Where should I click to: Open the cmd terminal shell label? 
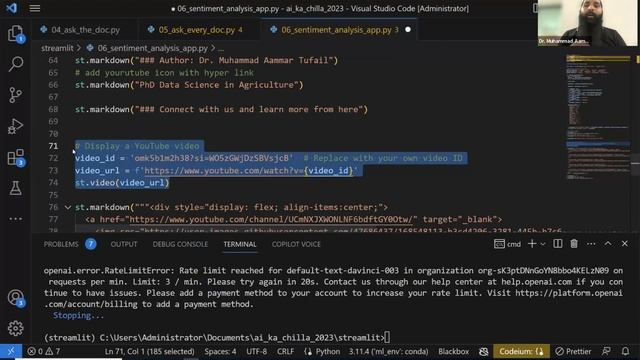(507, 244)
